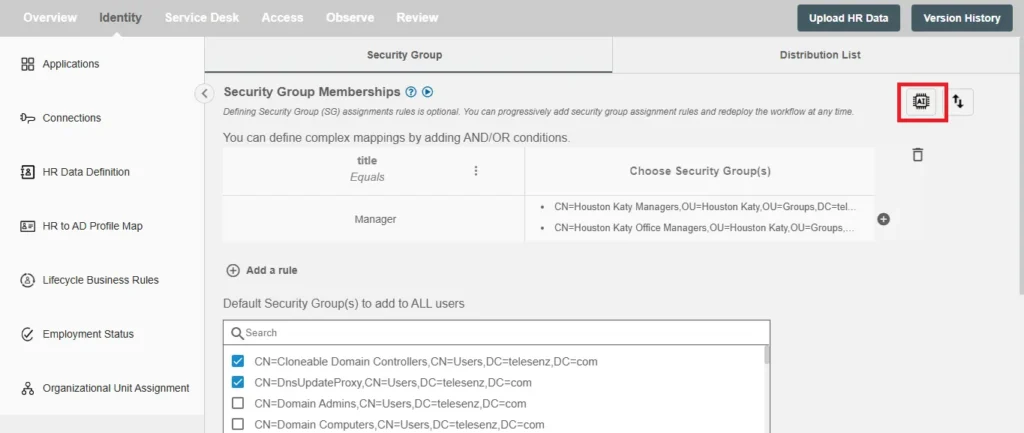The height and width of the screenshot is (433, 1024).
Task: Open the Overview top menu
Action: pyautogui.click(x=50, y=18)
